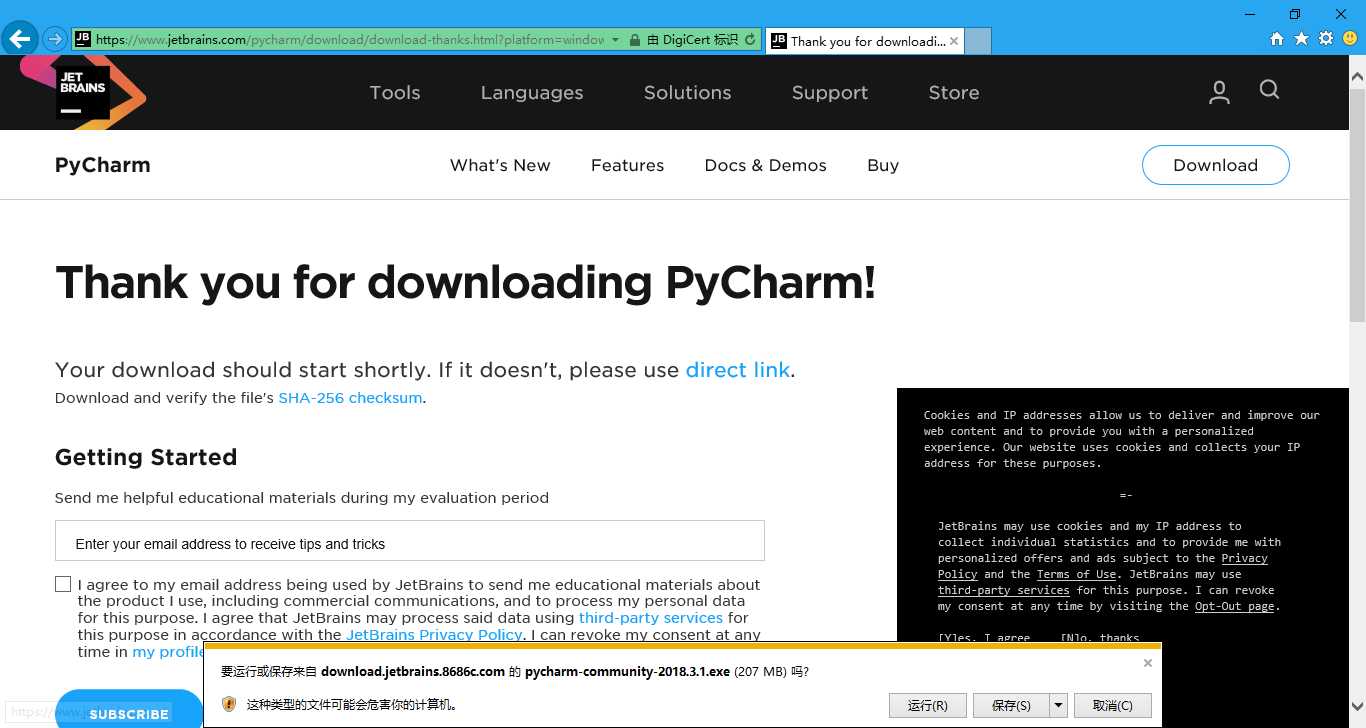Open the Tools menu in JetBrains header
The image size is (1366, 728).
pos(395,92)
